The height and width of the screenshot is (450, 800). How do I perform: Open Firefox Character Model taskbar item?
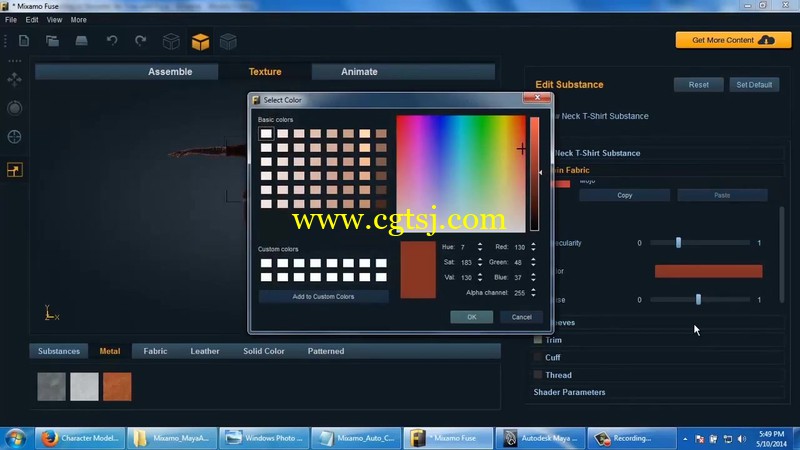[80, 438]
